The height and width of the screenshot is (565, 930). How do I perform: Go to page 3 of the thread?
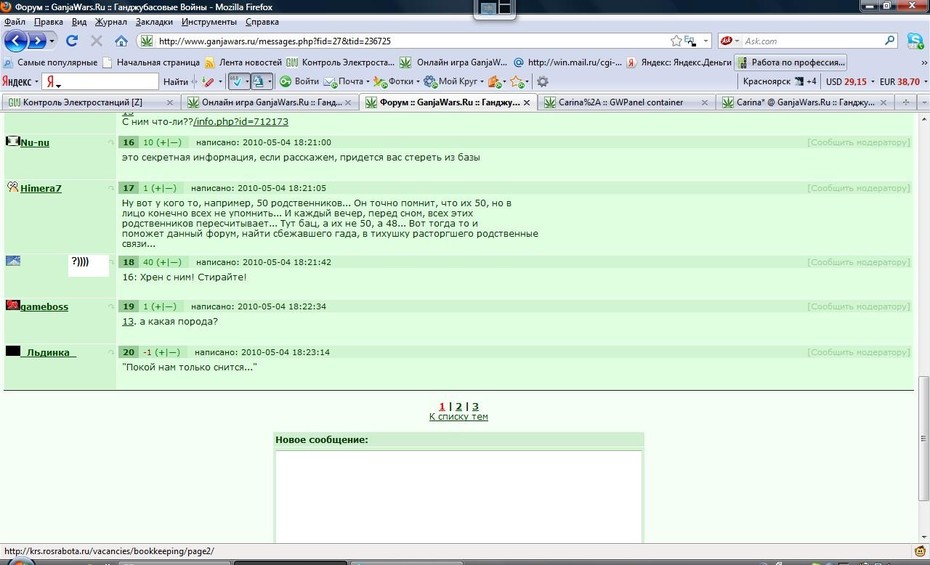click(x=475, y=407)
